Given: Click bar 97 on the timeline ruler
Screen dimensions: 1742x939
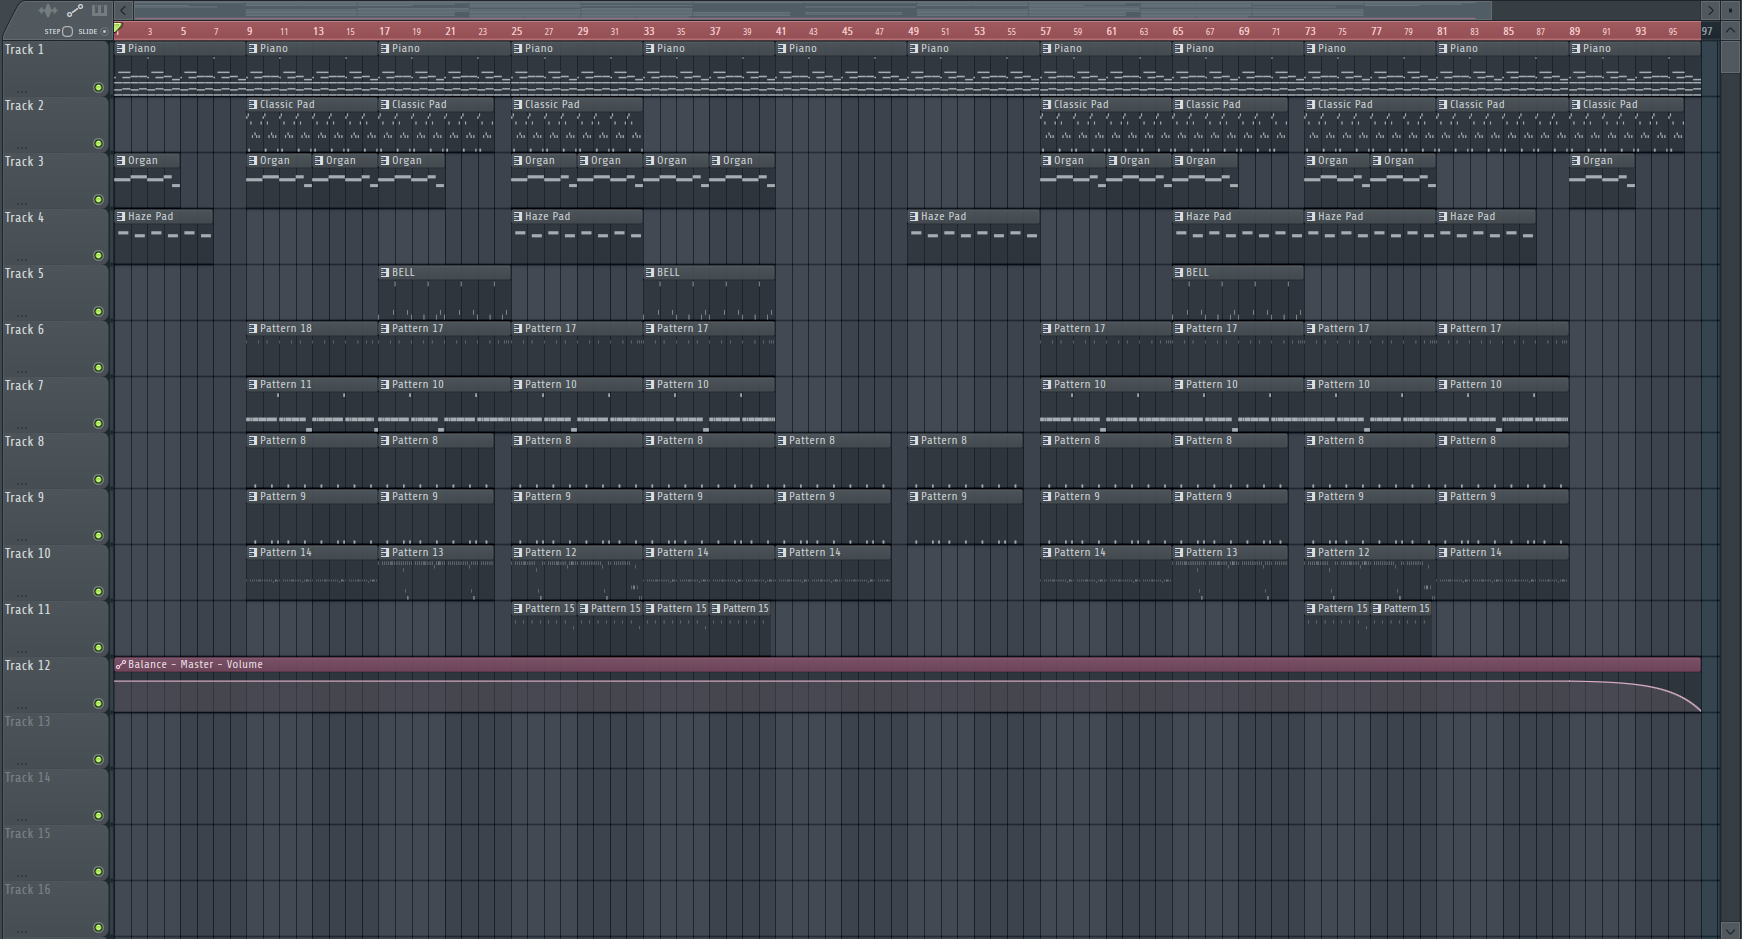Looking at the screenshot, I should [x=1707, y=31].
